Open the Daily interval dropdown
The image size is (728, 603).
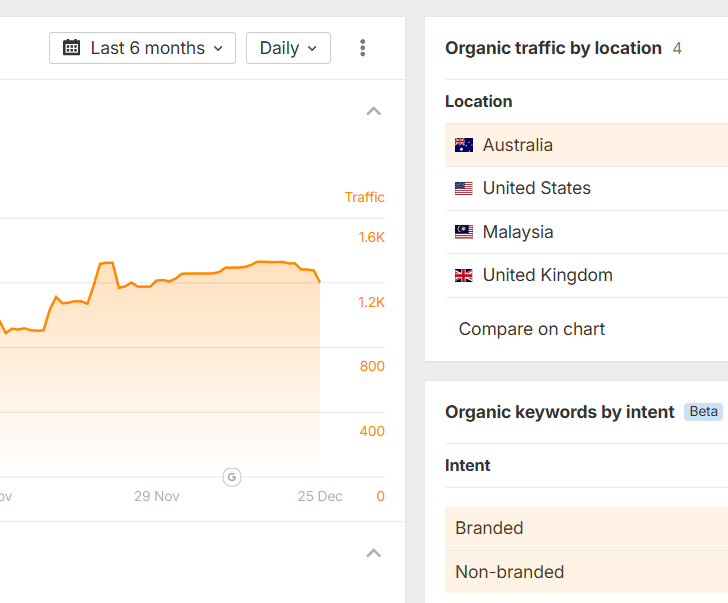288,48
